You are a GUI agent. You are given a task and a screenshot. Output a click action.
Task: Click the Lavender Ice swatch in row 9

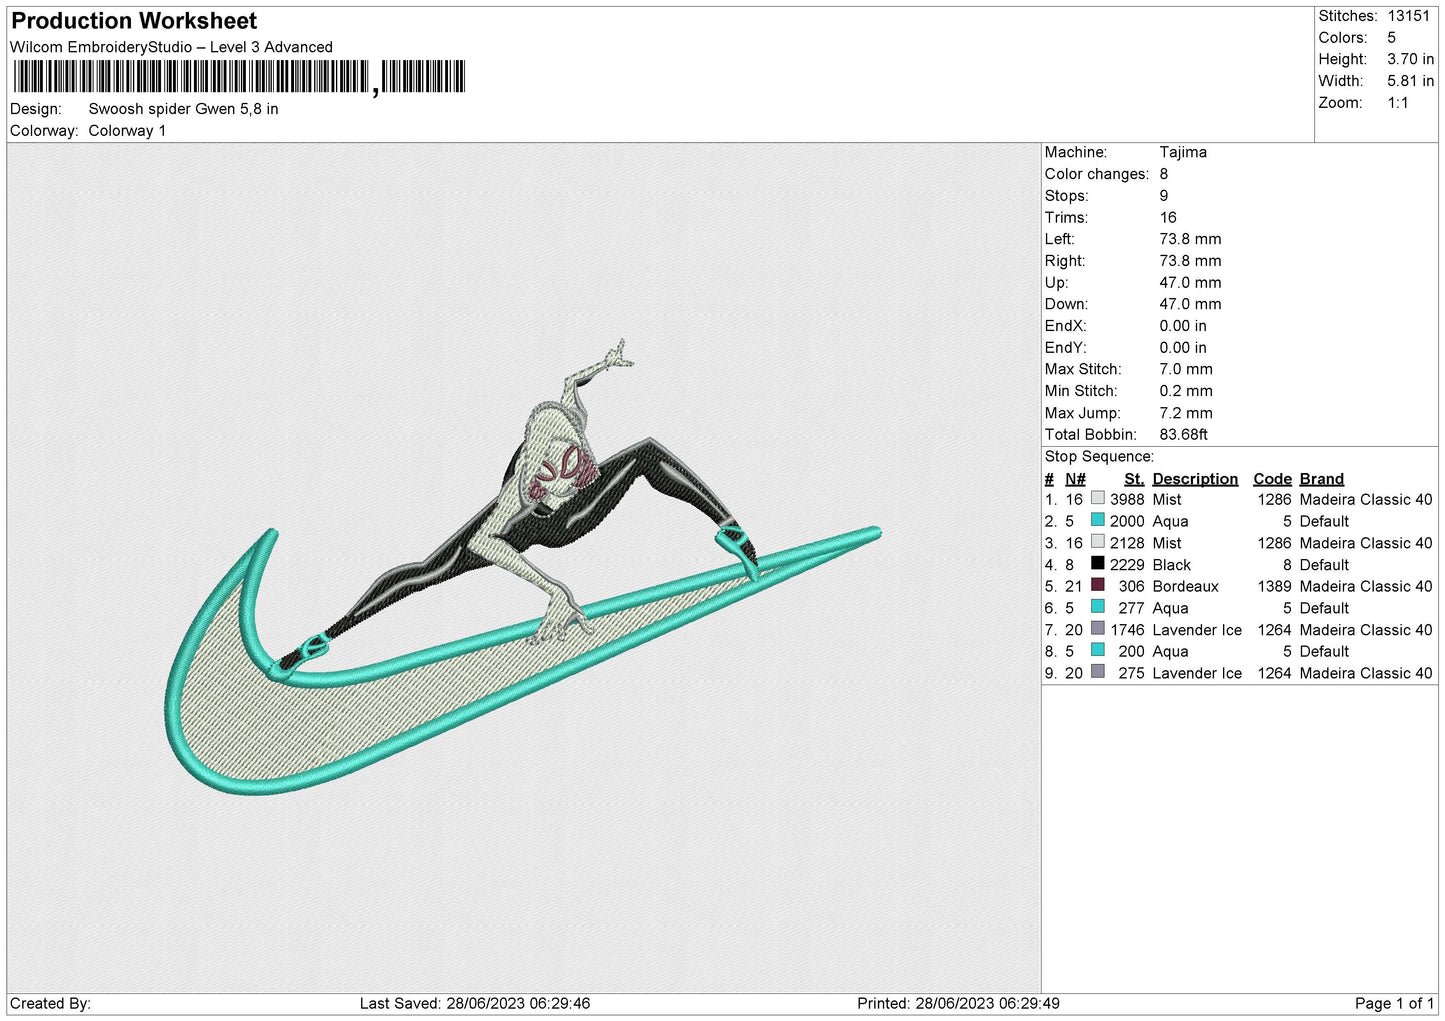click(1098, 672)
